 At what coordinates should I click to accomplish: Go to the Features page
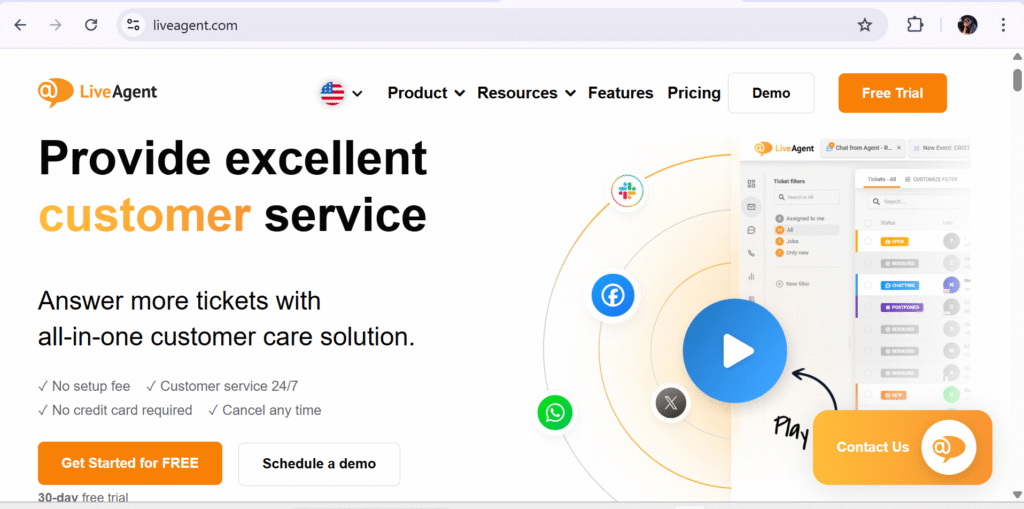(620, 93)
